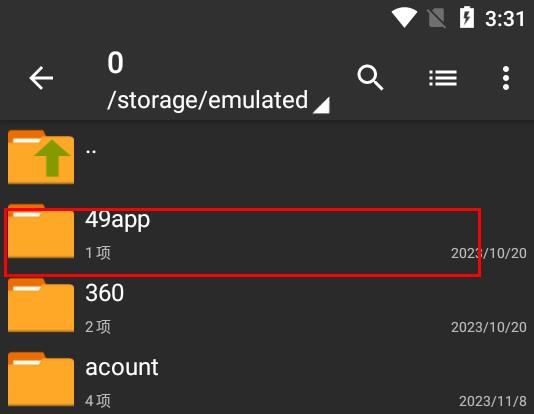The image size is (534, 414).
Task: Open the search magnifier icon
Action: click(370, 78)
